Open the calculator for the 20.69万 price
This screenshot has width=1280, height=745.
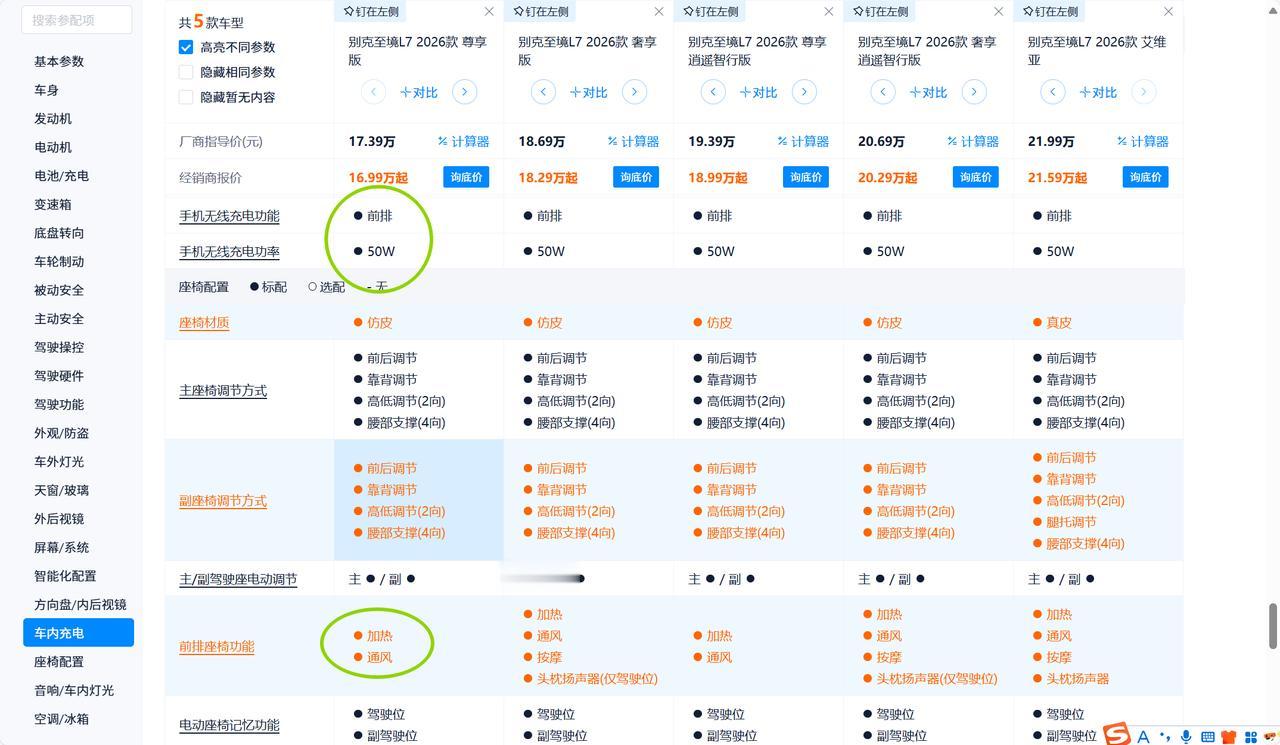tap(973, 141)
